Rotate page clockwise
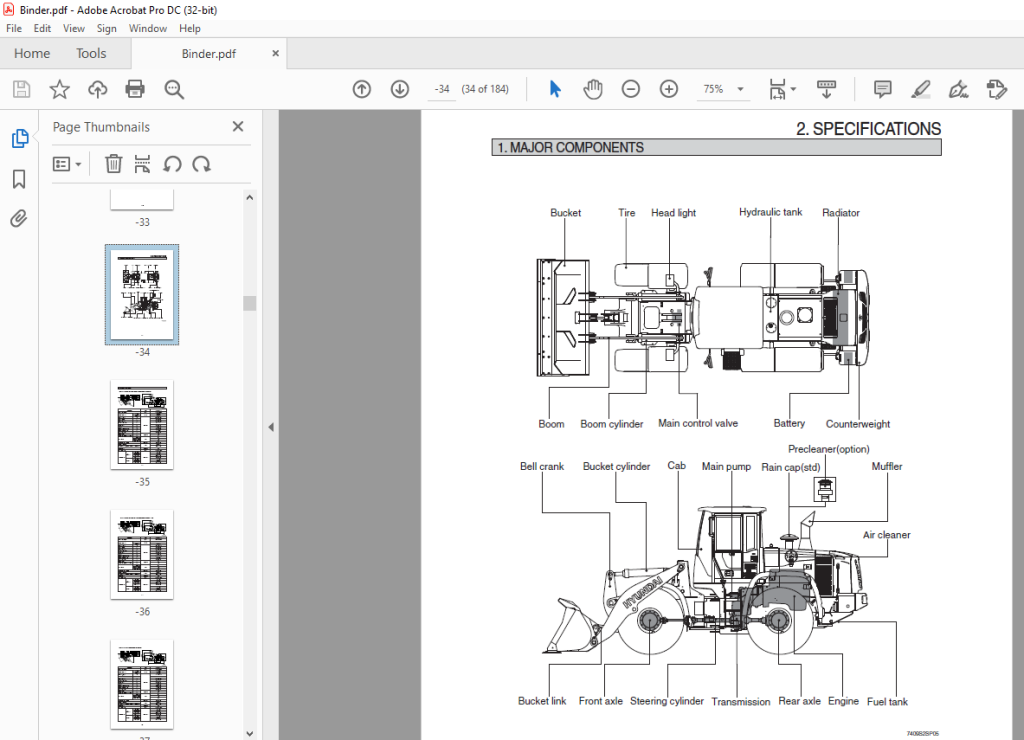 pyautogui.click(x=202, y=164)
